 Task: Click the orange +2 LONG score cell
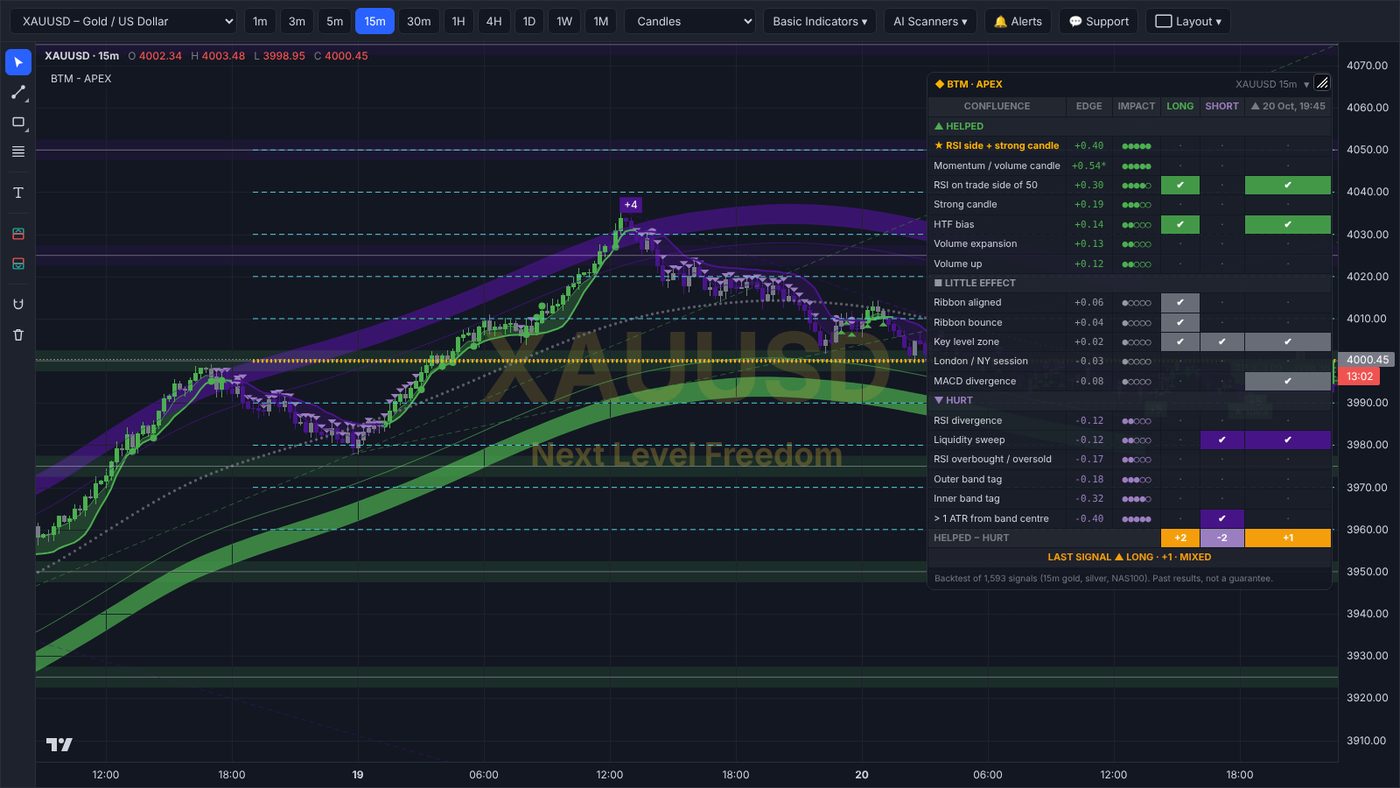1180,538
